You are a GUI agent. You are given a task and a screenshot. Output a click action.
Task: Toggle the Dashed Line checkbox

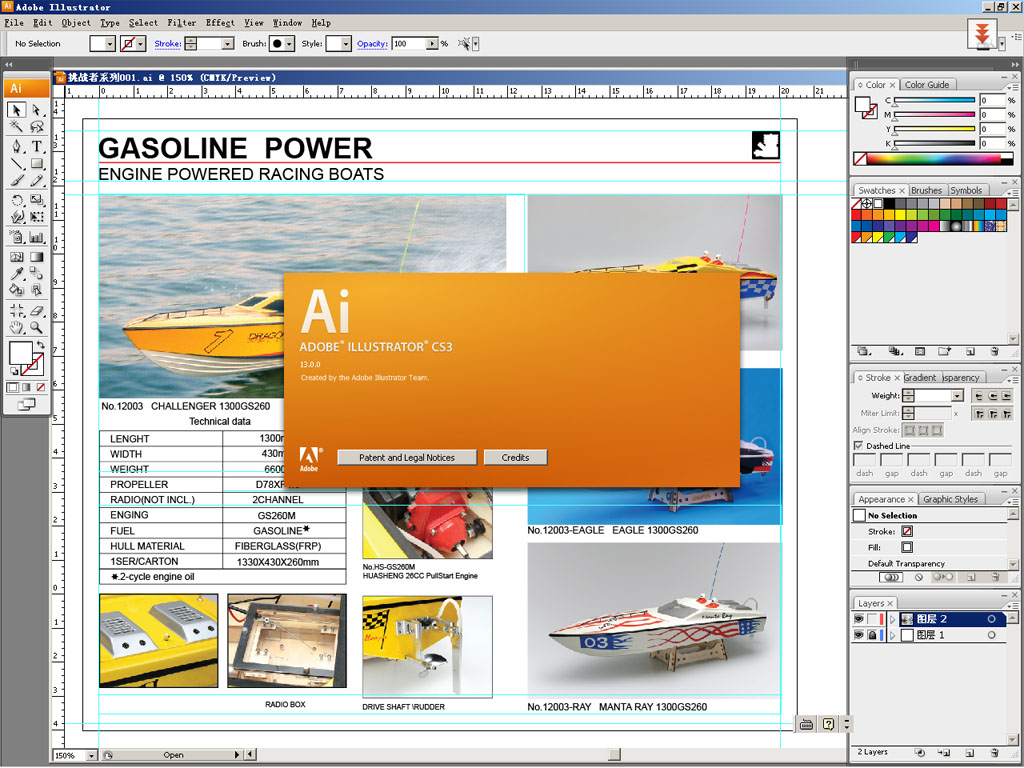point(858,445)
